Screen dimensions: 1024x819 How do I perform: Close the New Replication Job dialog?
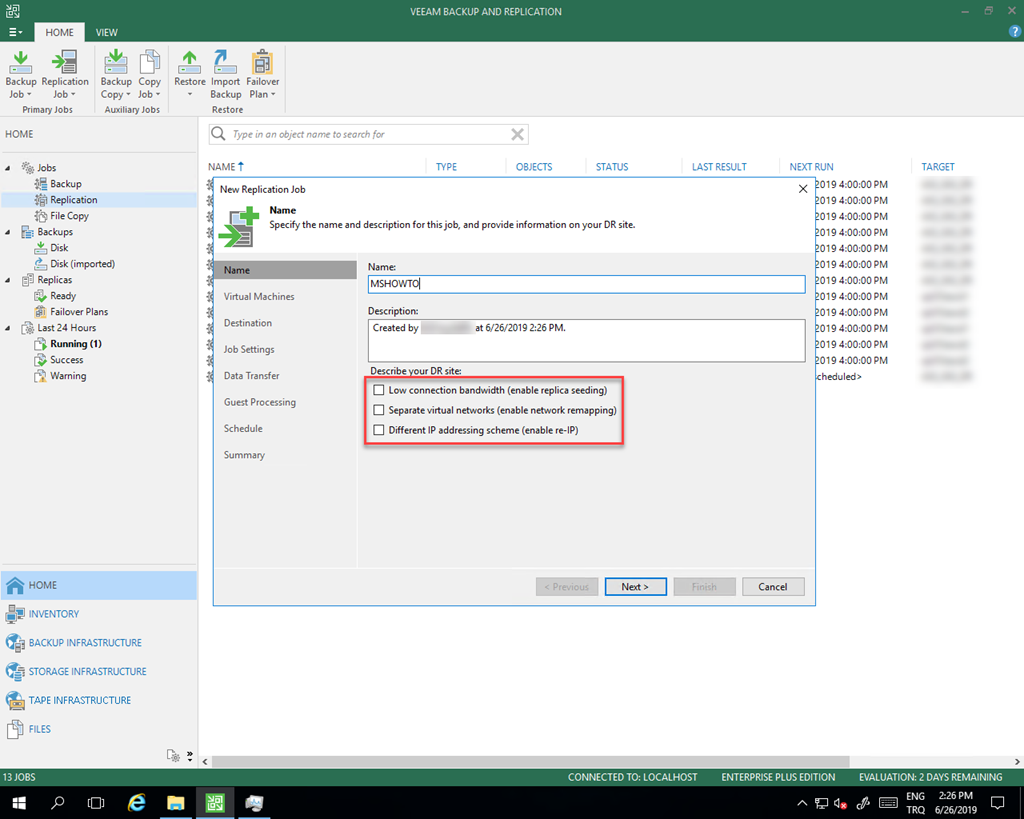pos(803,189)
